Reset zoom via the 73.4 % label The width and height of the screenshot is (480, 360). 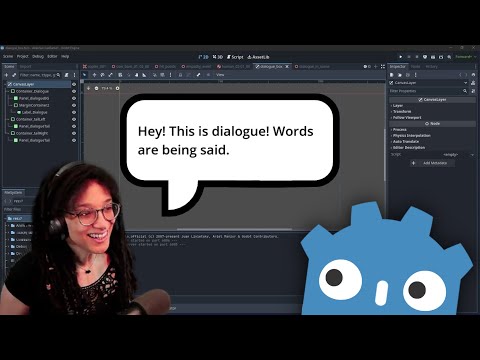tap(107, 88)
